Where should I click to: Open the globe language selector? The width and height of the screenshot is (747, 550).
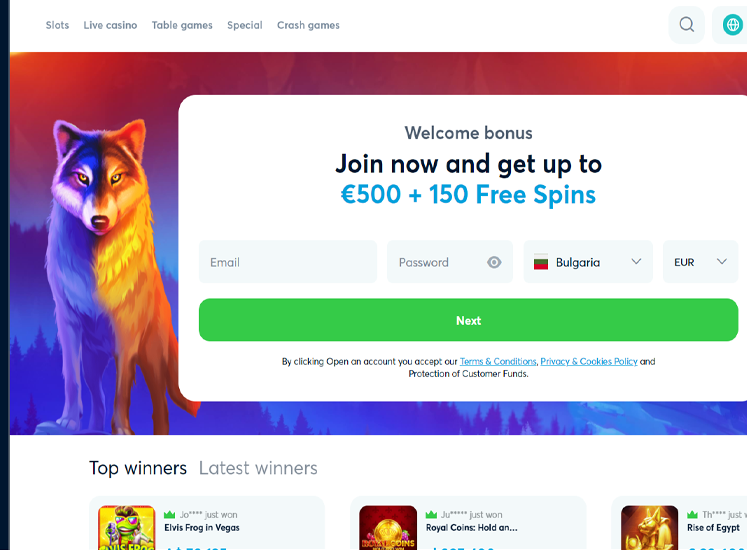pos(732,24)
